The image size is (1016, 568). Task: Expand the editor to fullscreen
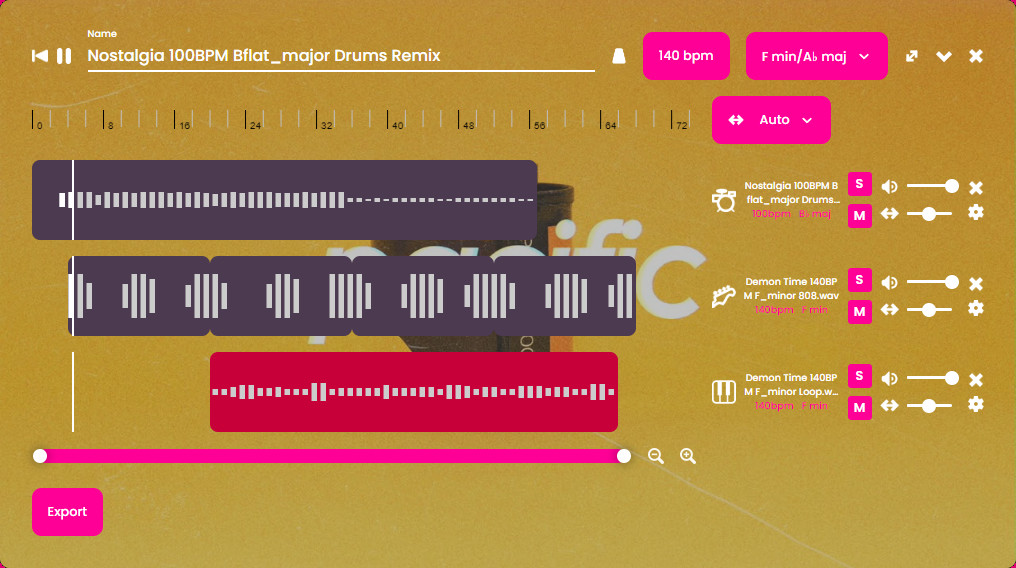point(912,56)
